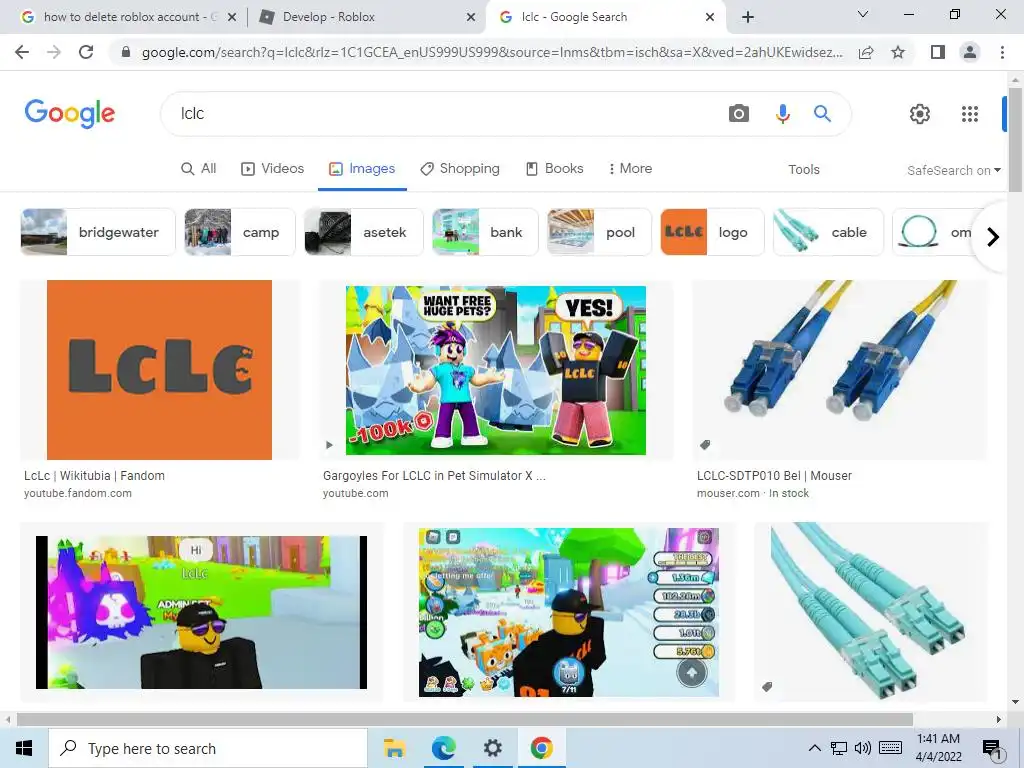The height and width of the screenshot is (768, 1024).
Task: Click the Google logo
Action: [x=70, y=113]
